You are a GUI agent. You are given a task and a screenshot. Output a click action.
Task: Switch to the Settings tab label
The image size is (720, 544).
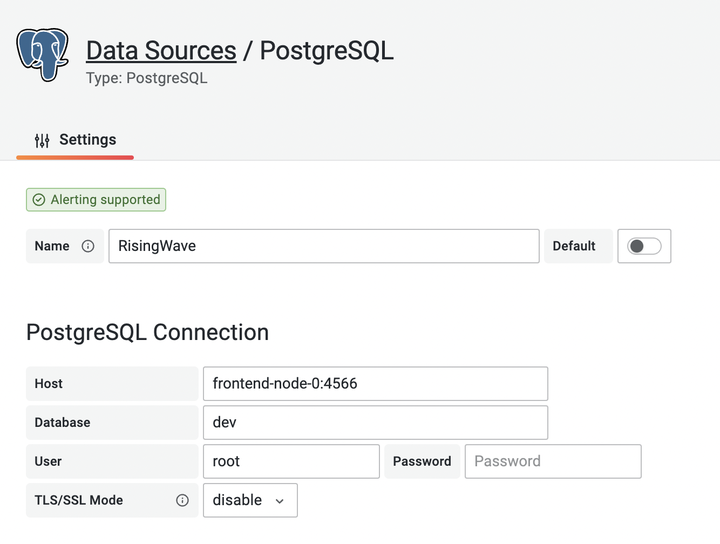[87, 140]
